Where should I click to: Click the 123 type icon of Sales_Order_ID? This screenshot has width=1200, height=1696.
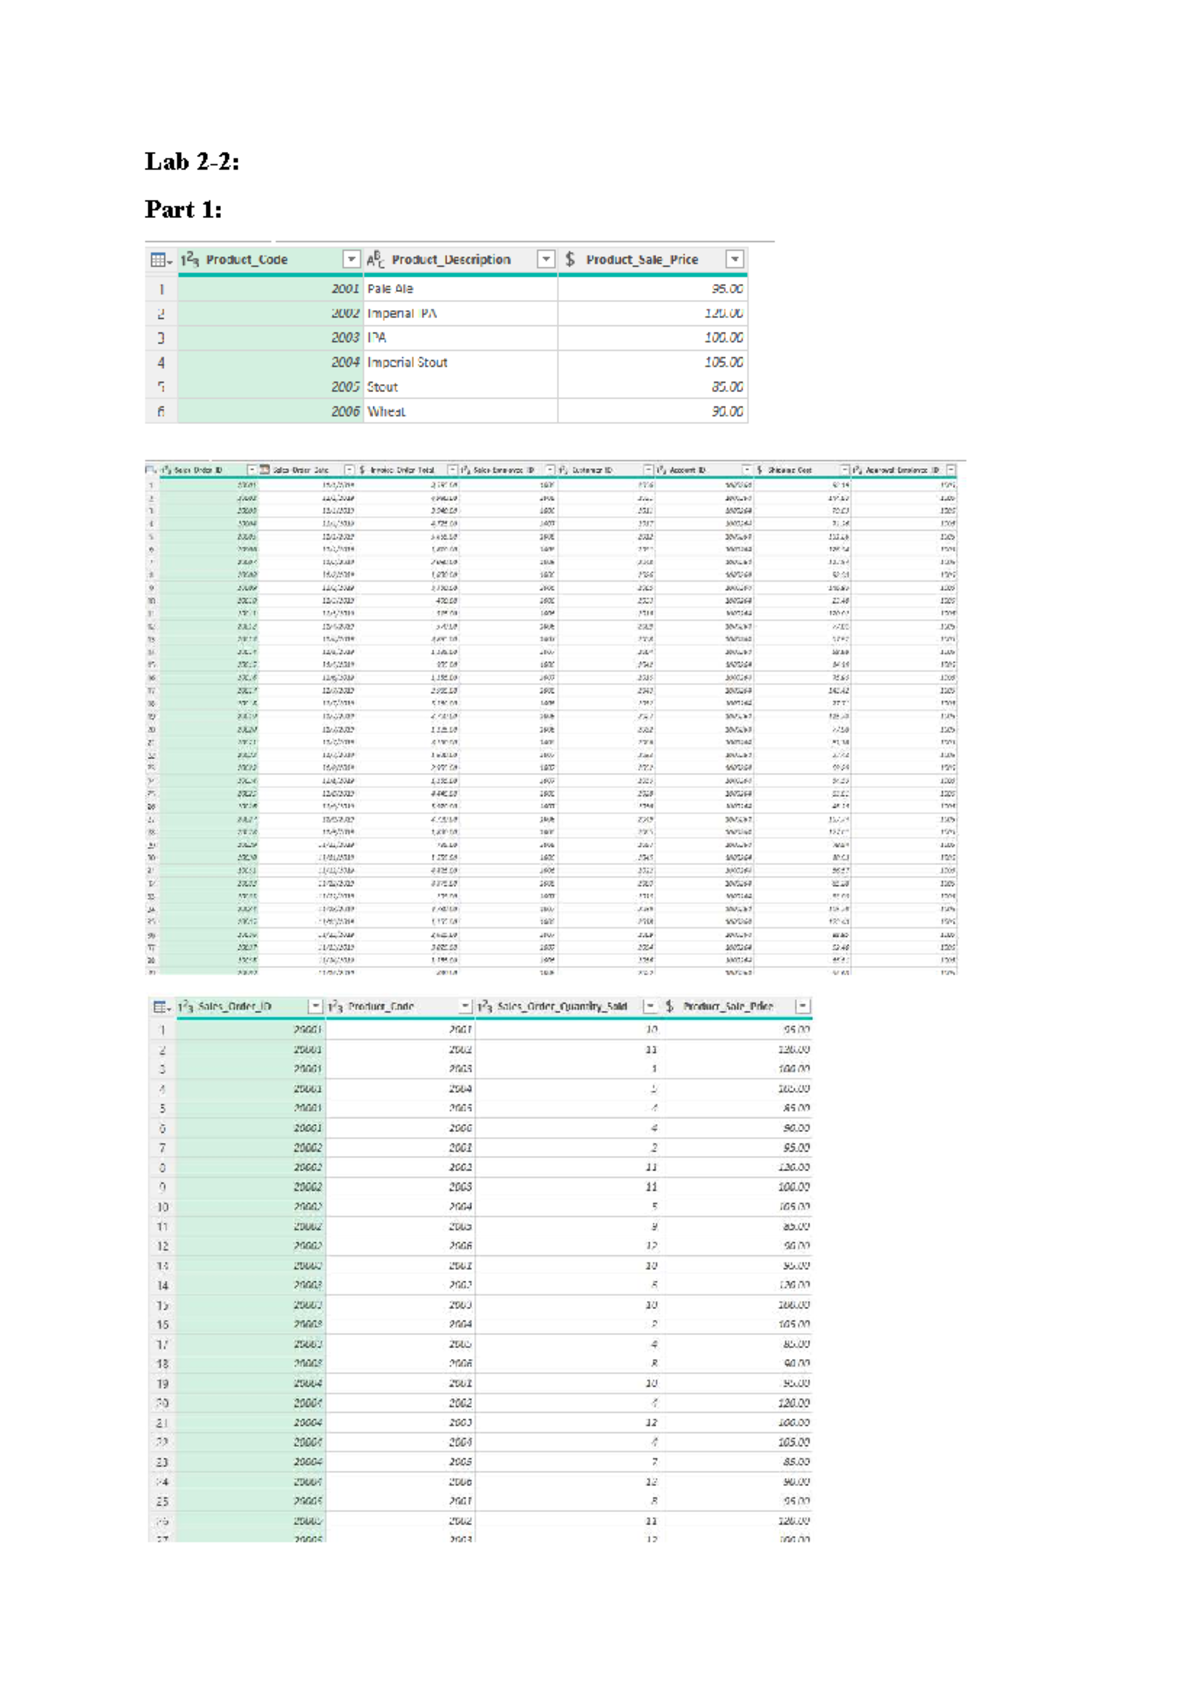(186, 1006)
